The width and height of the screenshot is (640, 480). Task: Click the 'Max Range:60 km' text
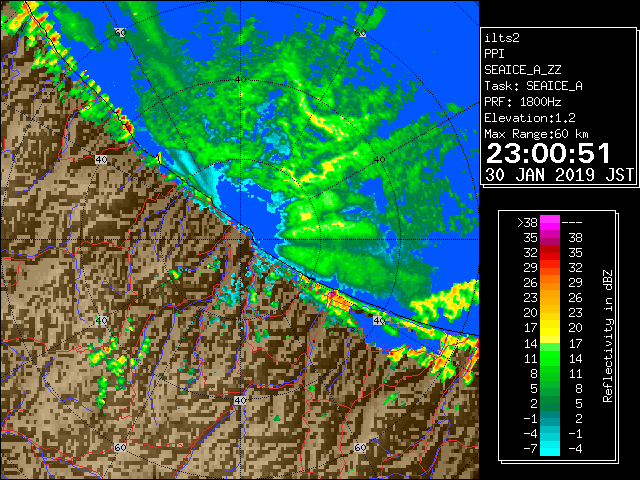click(x=536, y=134)
